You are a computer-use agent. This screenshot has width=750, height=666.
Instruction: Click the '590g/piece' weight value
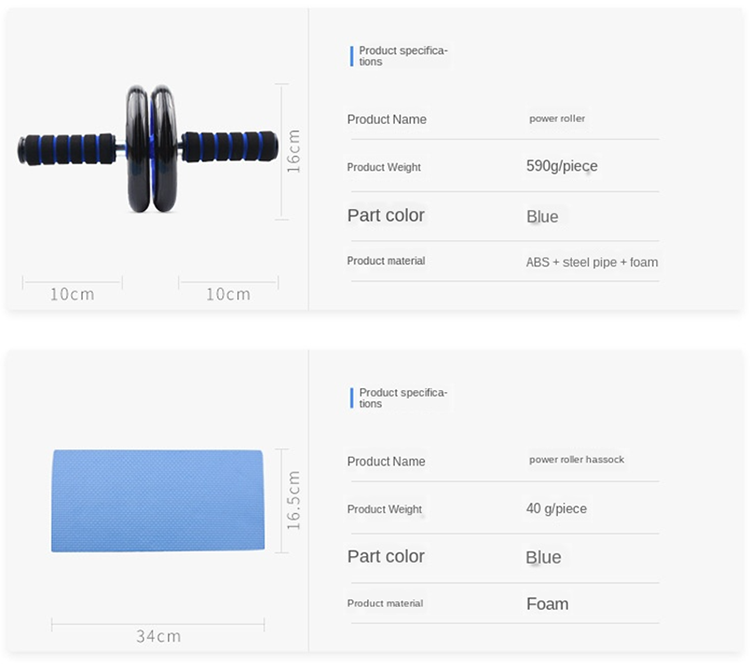point(562,166)
